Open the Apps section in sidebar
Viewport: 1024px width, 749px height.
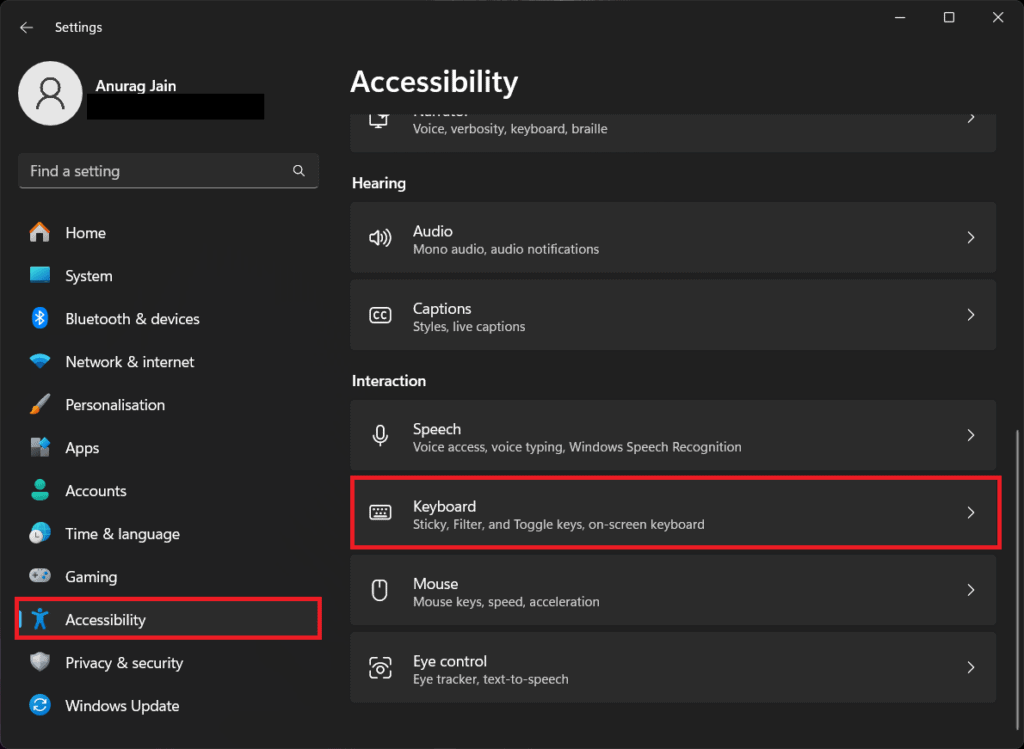point(81,447)
